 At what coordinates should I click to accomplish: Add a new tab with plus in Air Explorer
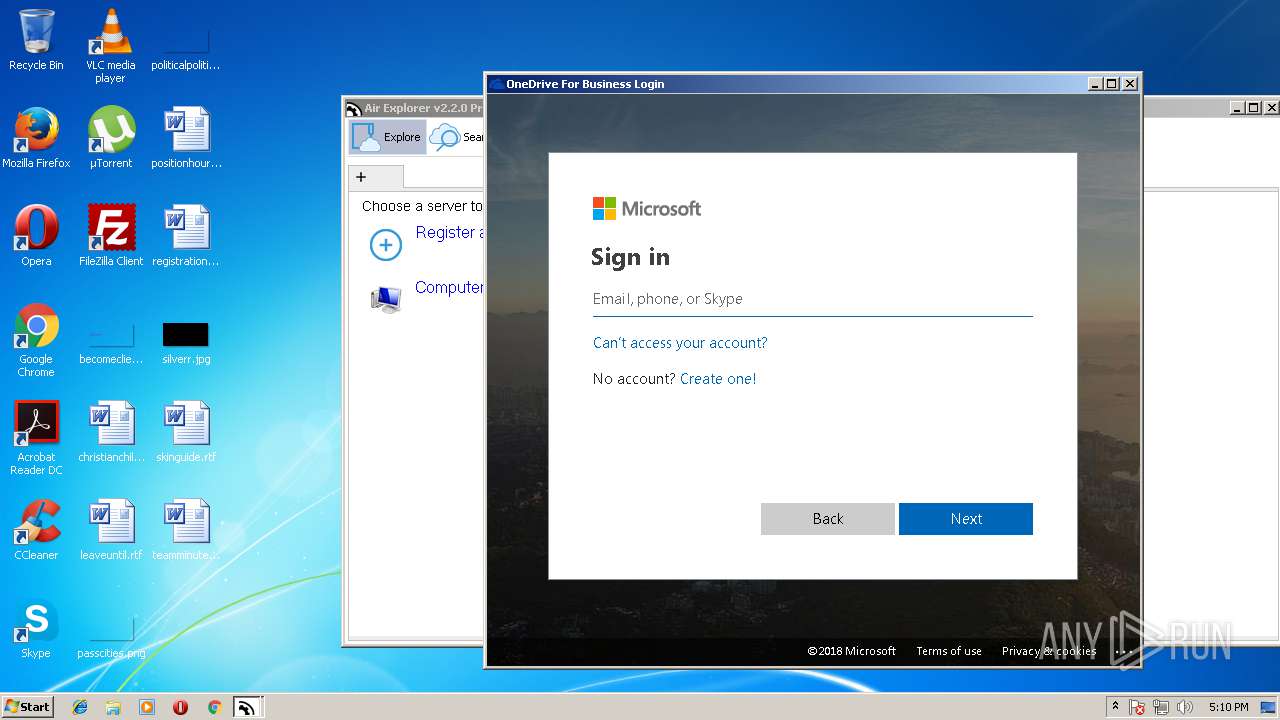[x=361, y=177]
